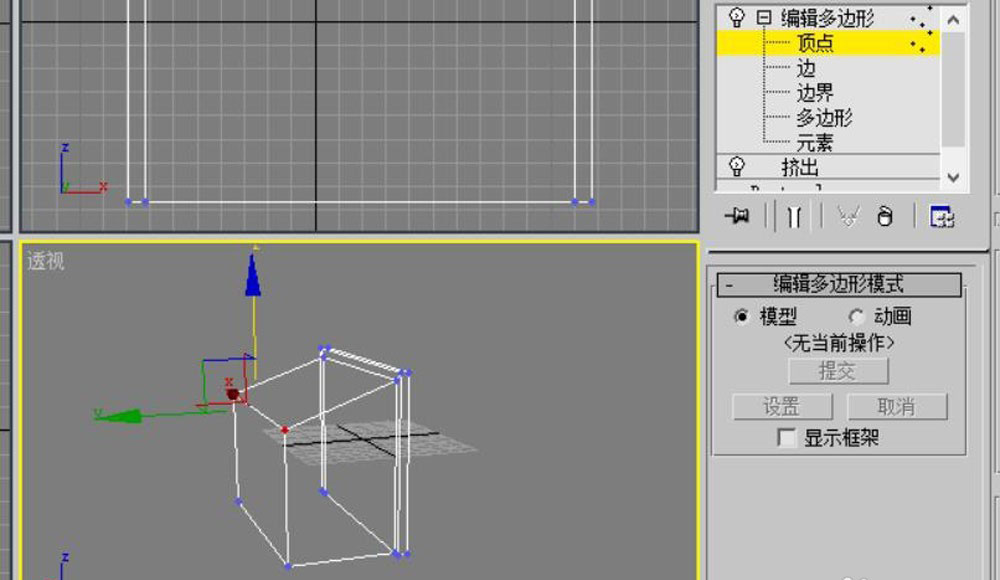Toggle the 编辑多边形 modifier lightbulb
Viewport: 1000px width, 580px height.
point(737,15)
